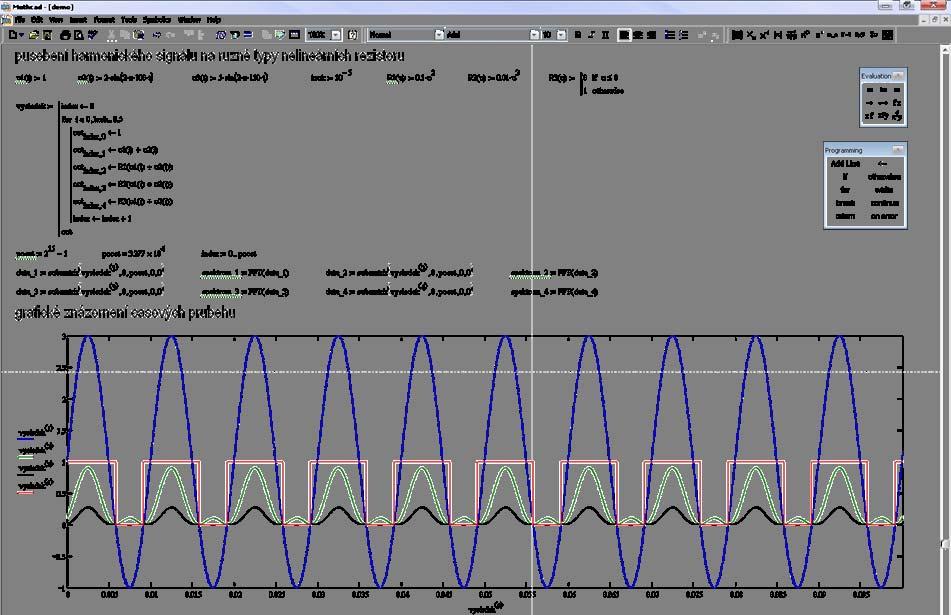Close the Programming palette
This screenshot has width=951, height=615.
point(898,149)
